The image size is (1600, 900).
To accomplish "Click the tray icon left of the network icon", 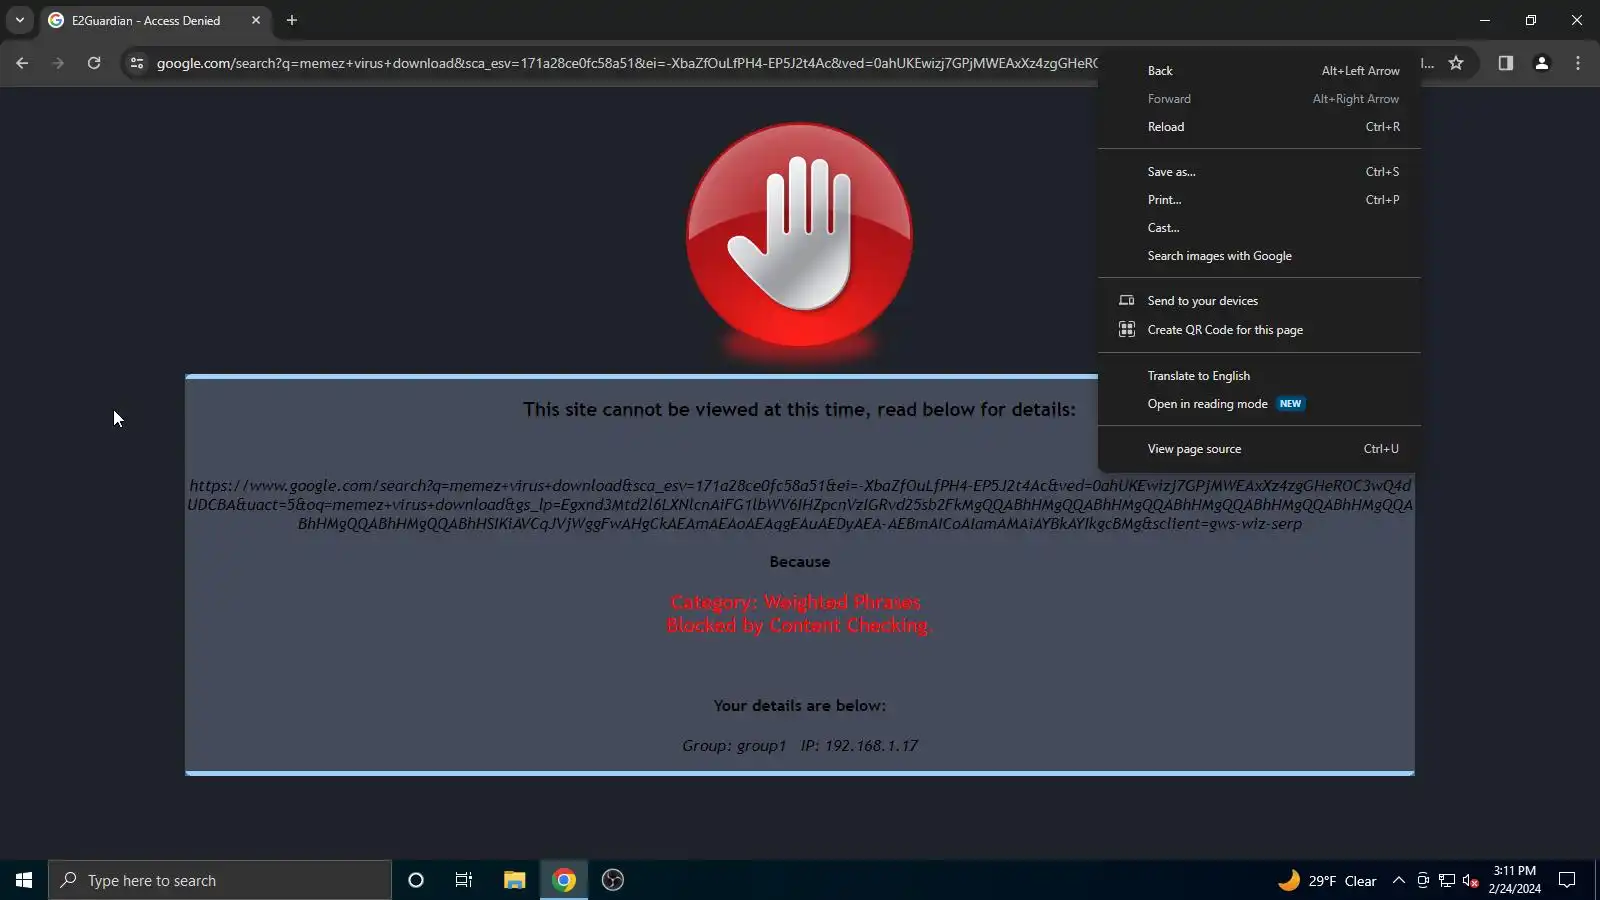I will coord(1423,881).
